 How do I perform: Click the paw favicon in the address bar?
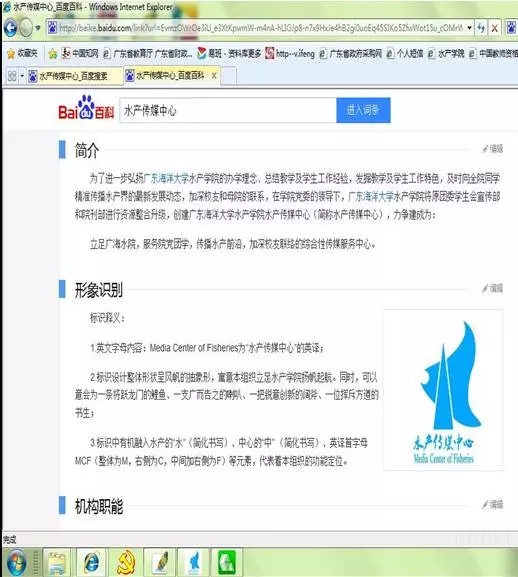(53, 28)
